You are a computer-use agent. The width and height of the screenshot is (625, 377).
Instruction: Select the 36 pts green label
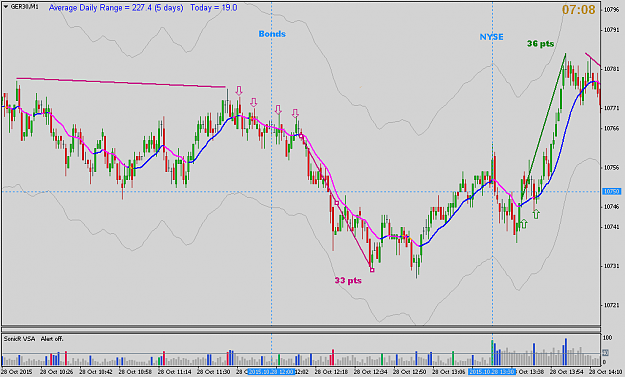(x=540, y=44)
